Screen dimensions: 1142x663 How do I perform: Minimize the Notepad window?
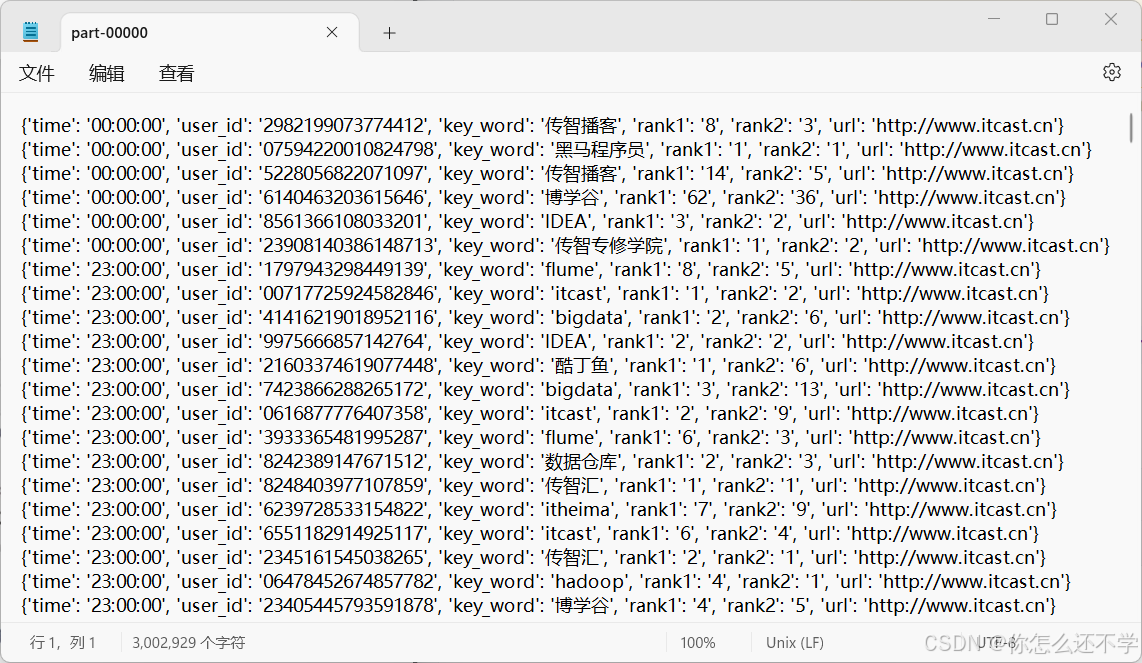pos(993,19)
